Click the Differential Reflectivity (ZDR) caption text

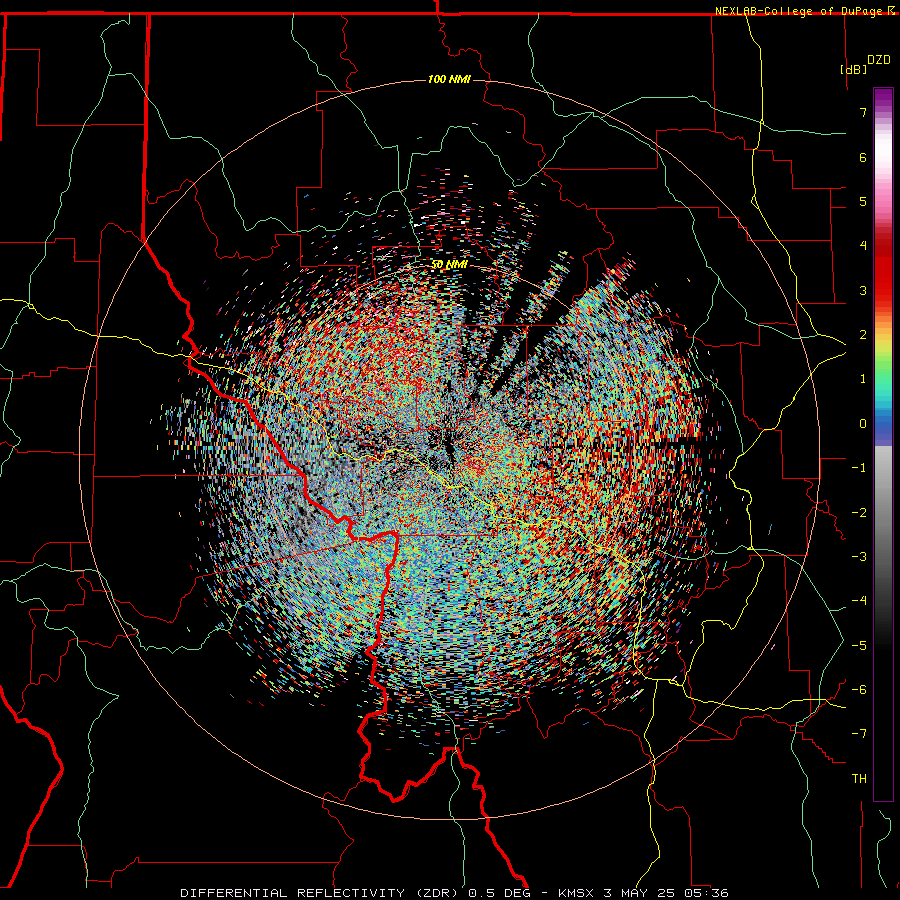[x=322, y=893]
